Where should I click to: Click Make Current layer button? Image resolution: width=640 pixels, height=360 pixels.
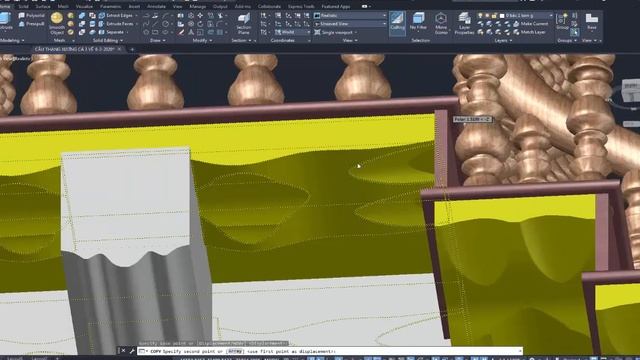pyautogui.click(x=531, y=24)
